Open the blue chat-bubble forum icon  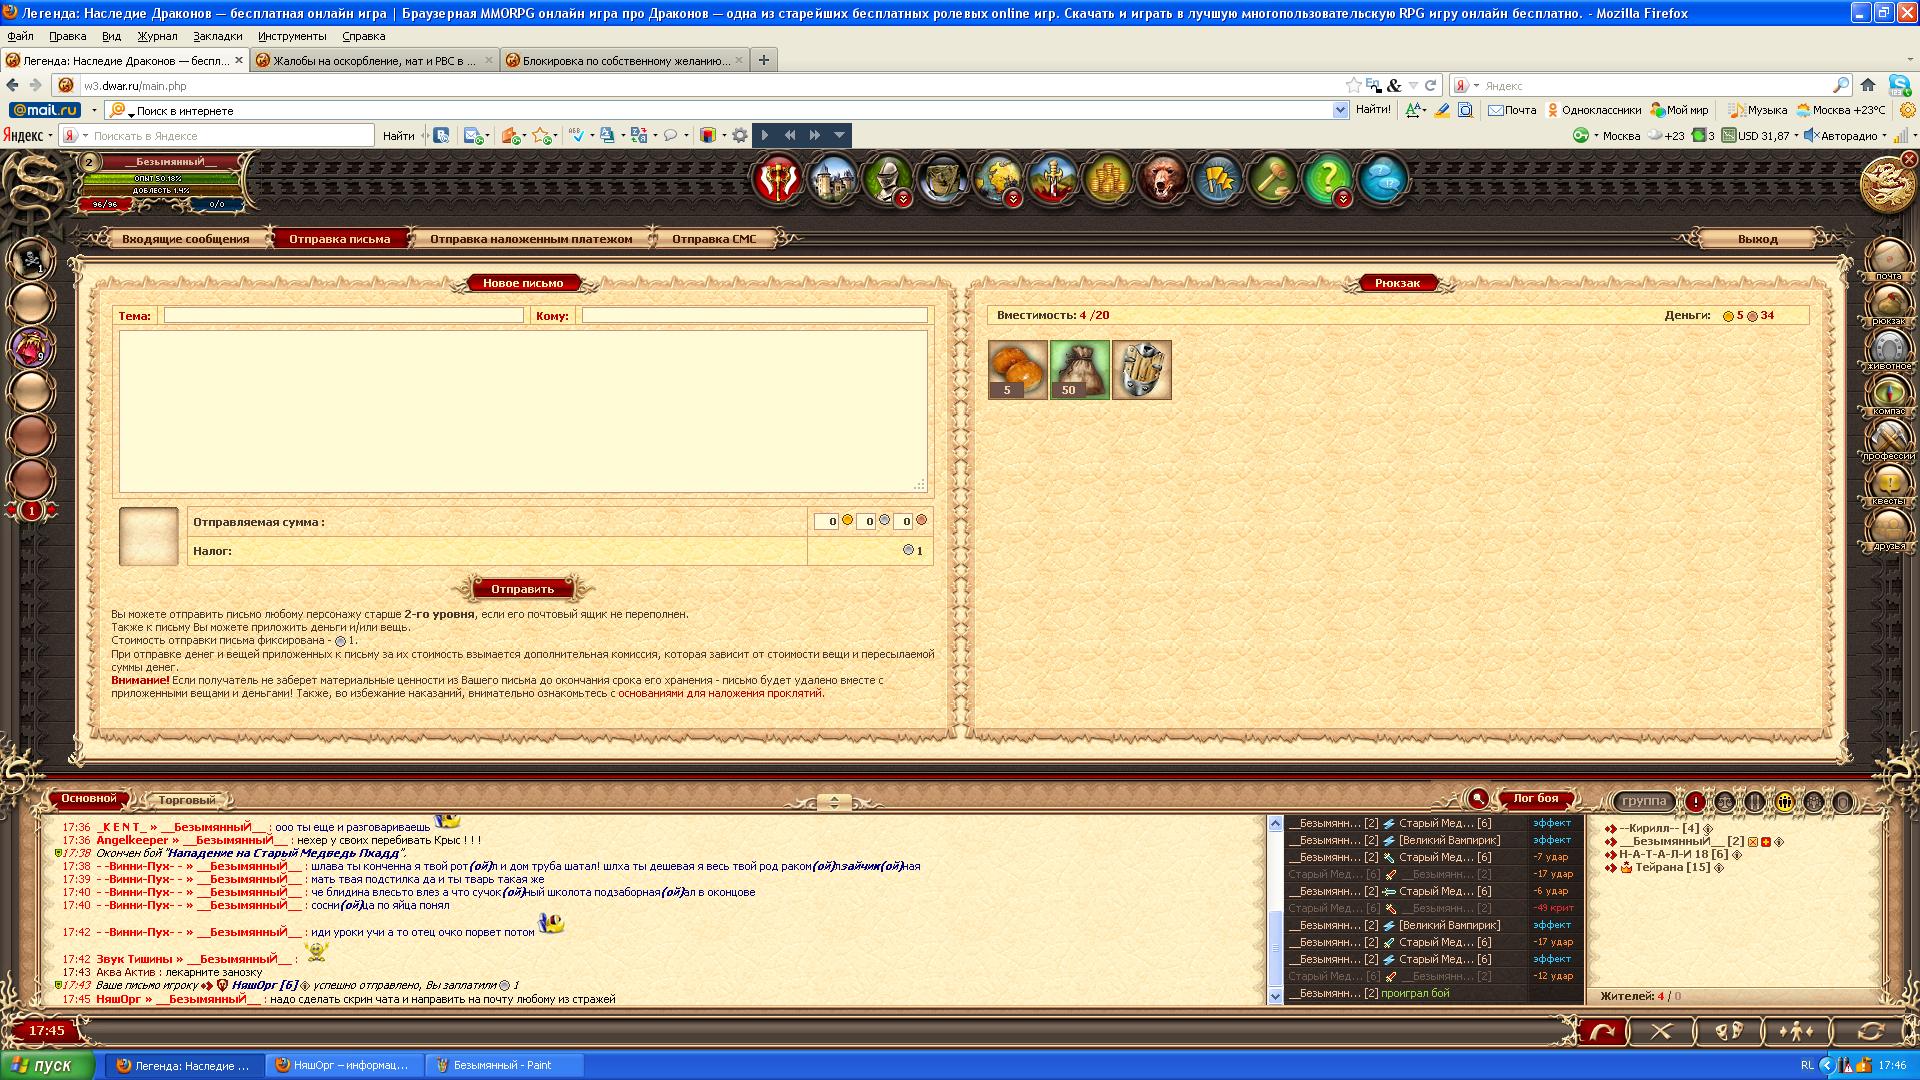(x=1382, y=180)
